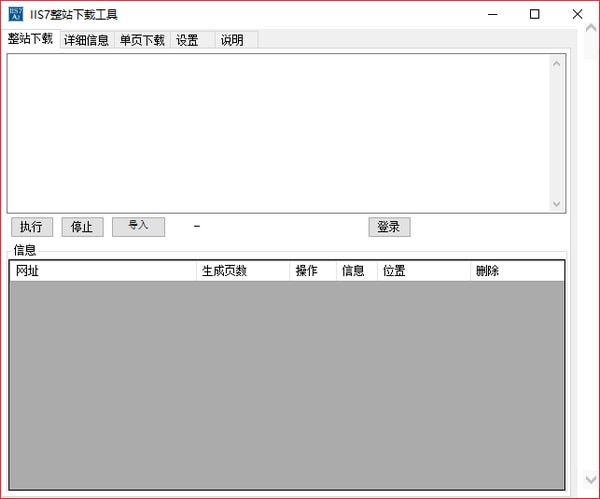Click the 删除 column header
The image size is (600, 499).
[x=517, y=271]
